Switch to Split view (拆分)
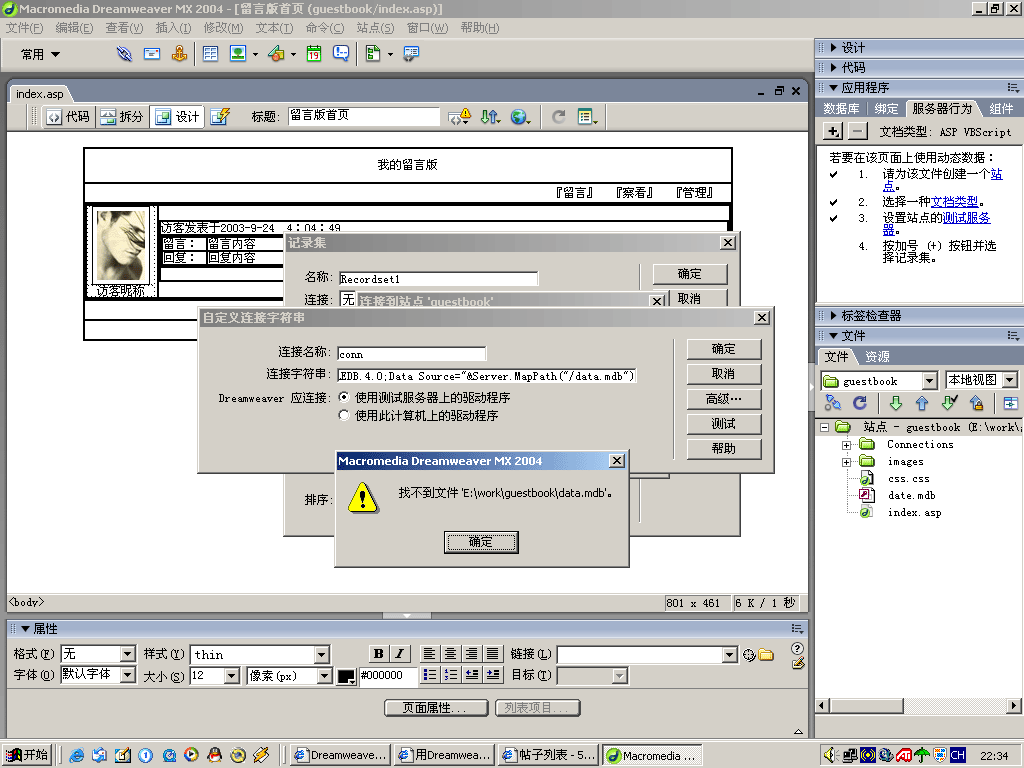1024x768 pixels. 122,116
